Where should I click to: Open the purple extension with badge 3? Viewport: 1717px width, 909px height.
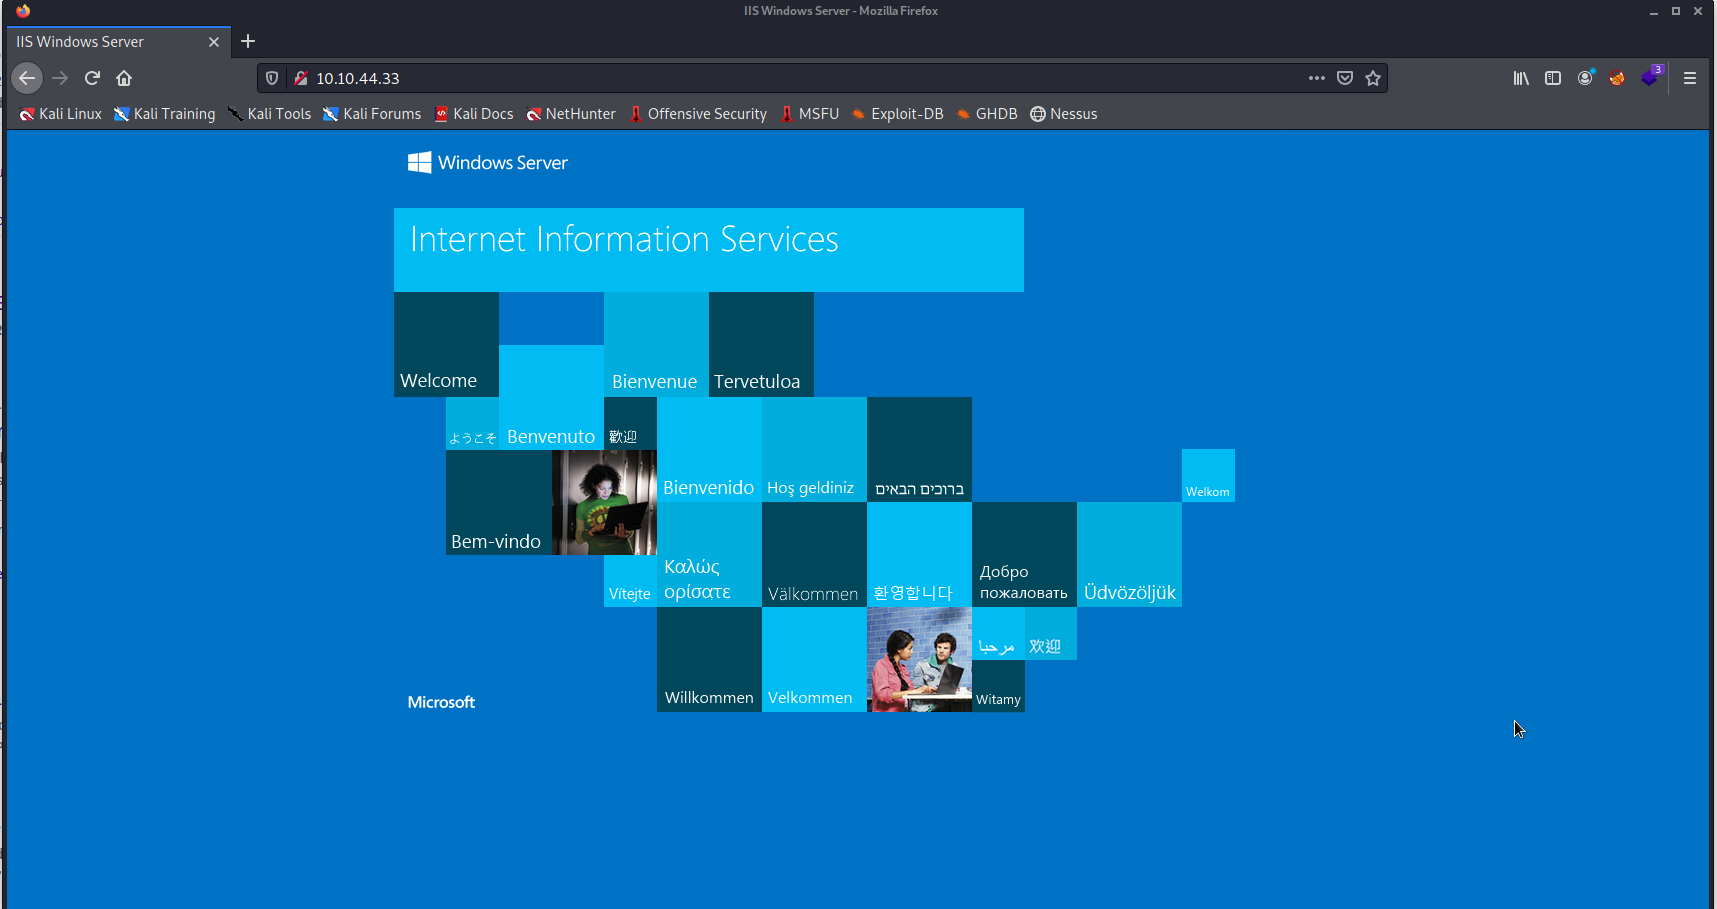1650,77
